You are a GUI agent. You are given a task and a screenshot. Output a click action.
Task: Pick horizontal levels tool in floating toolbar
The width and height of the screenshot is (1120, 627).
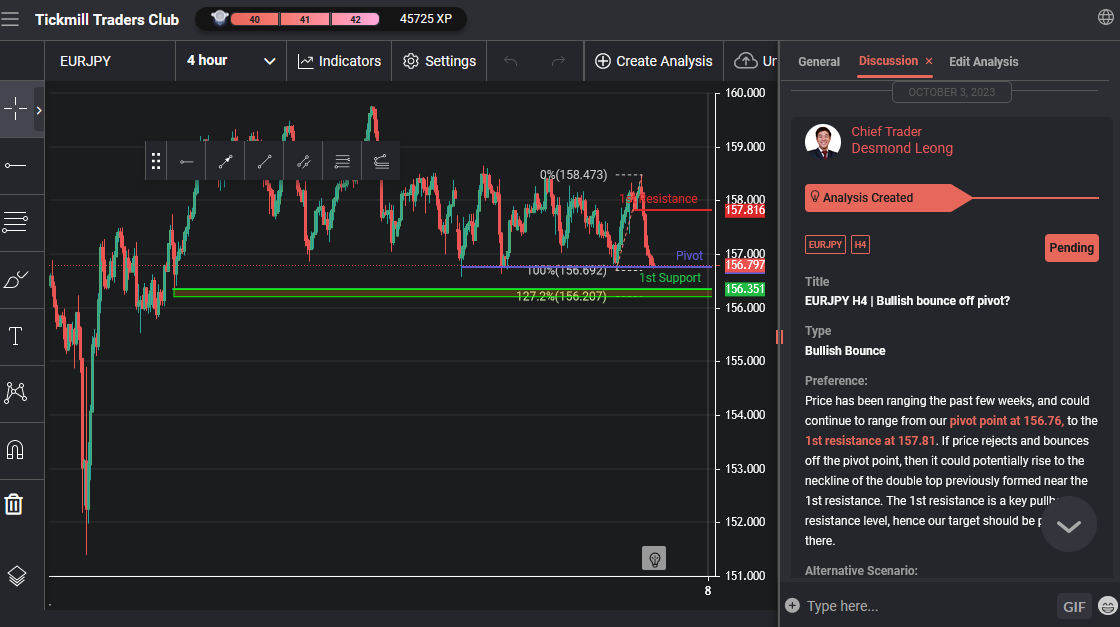342,161
